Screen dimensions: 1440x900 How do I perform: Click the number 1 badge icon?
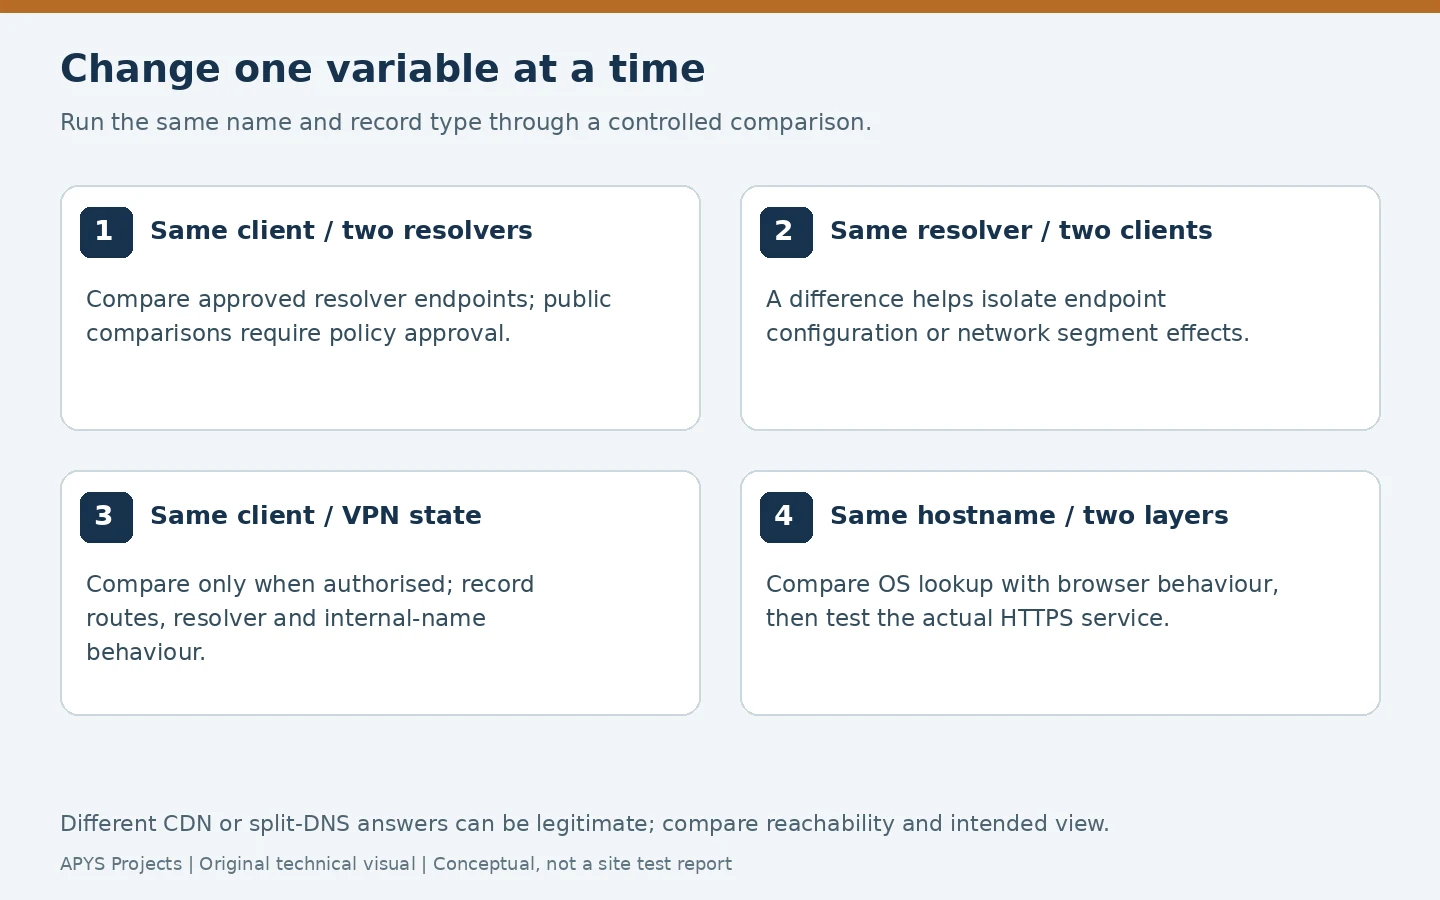point(106,232)
